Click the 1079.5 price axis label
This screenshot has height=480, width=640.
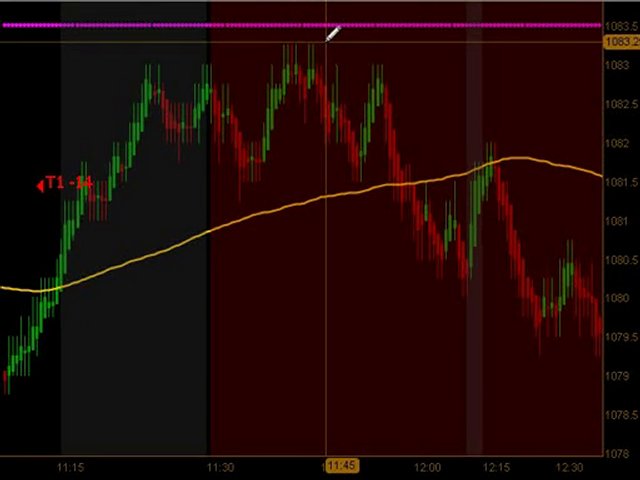pos(621,337)
